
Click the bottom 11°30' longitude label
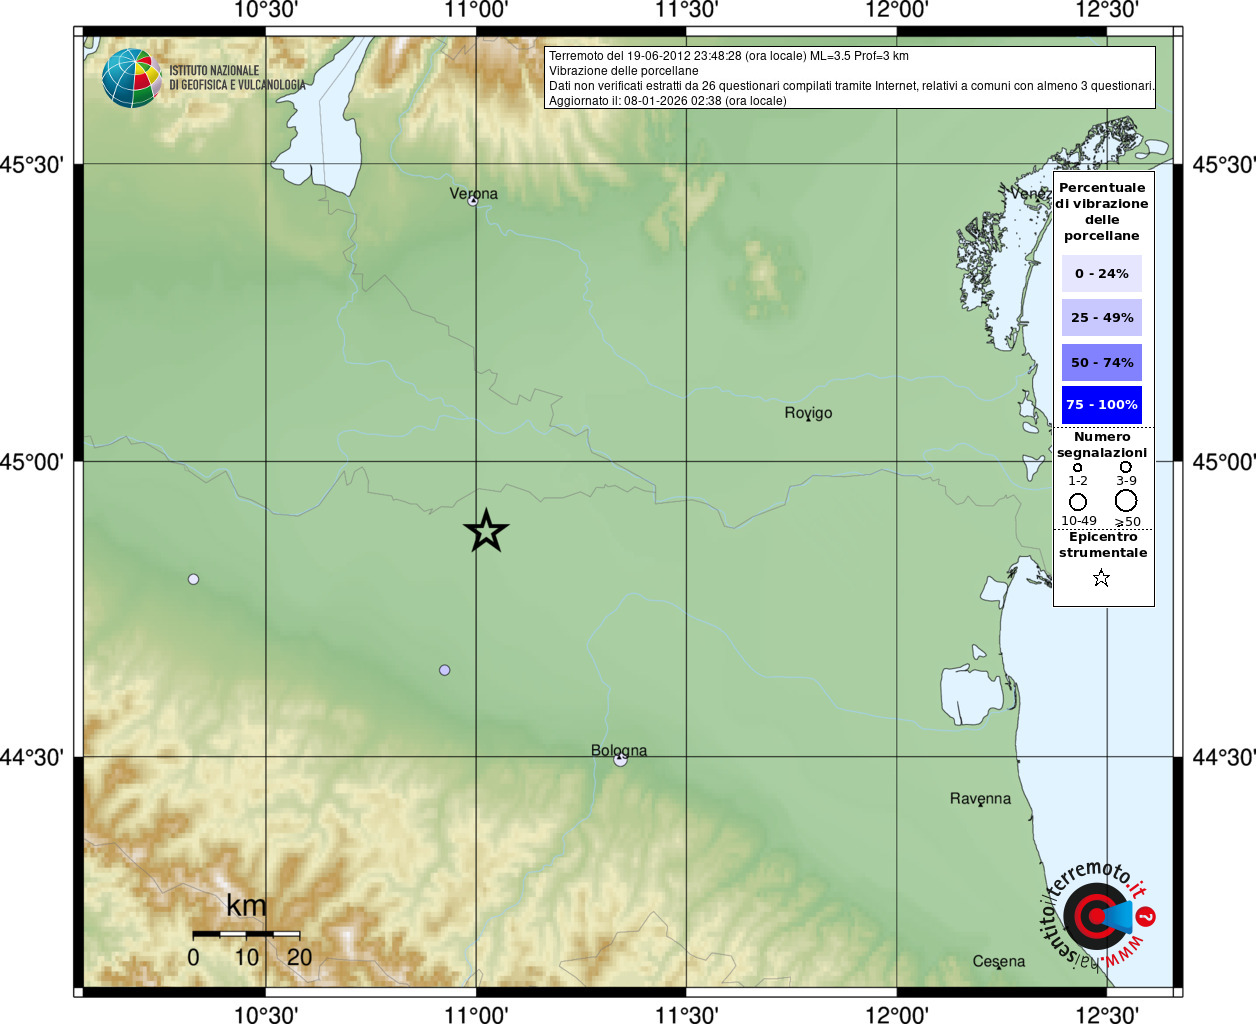[x=686, y=1014]
